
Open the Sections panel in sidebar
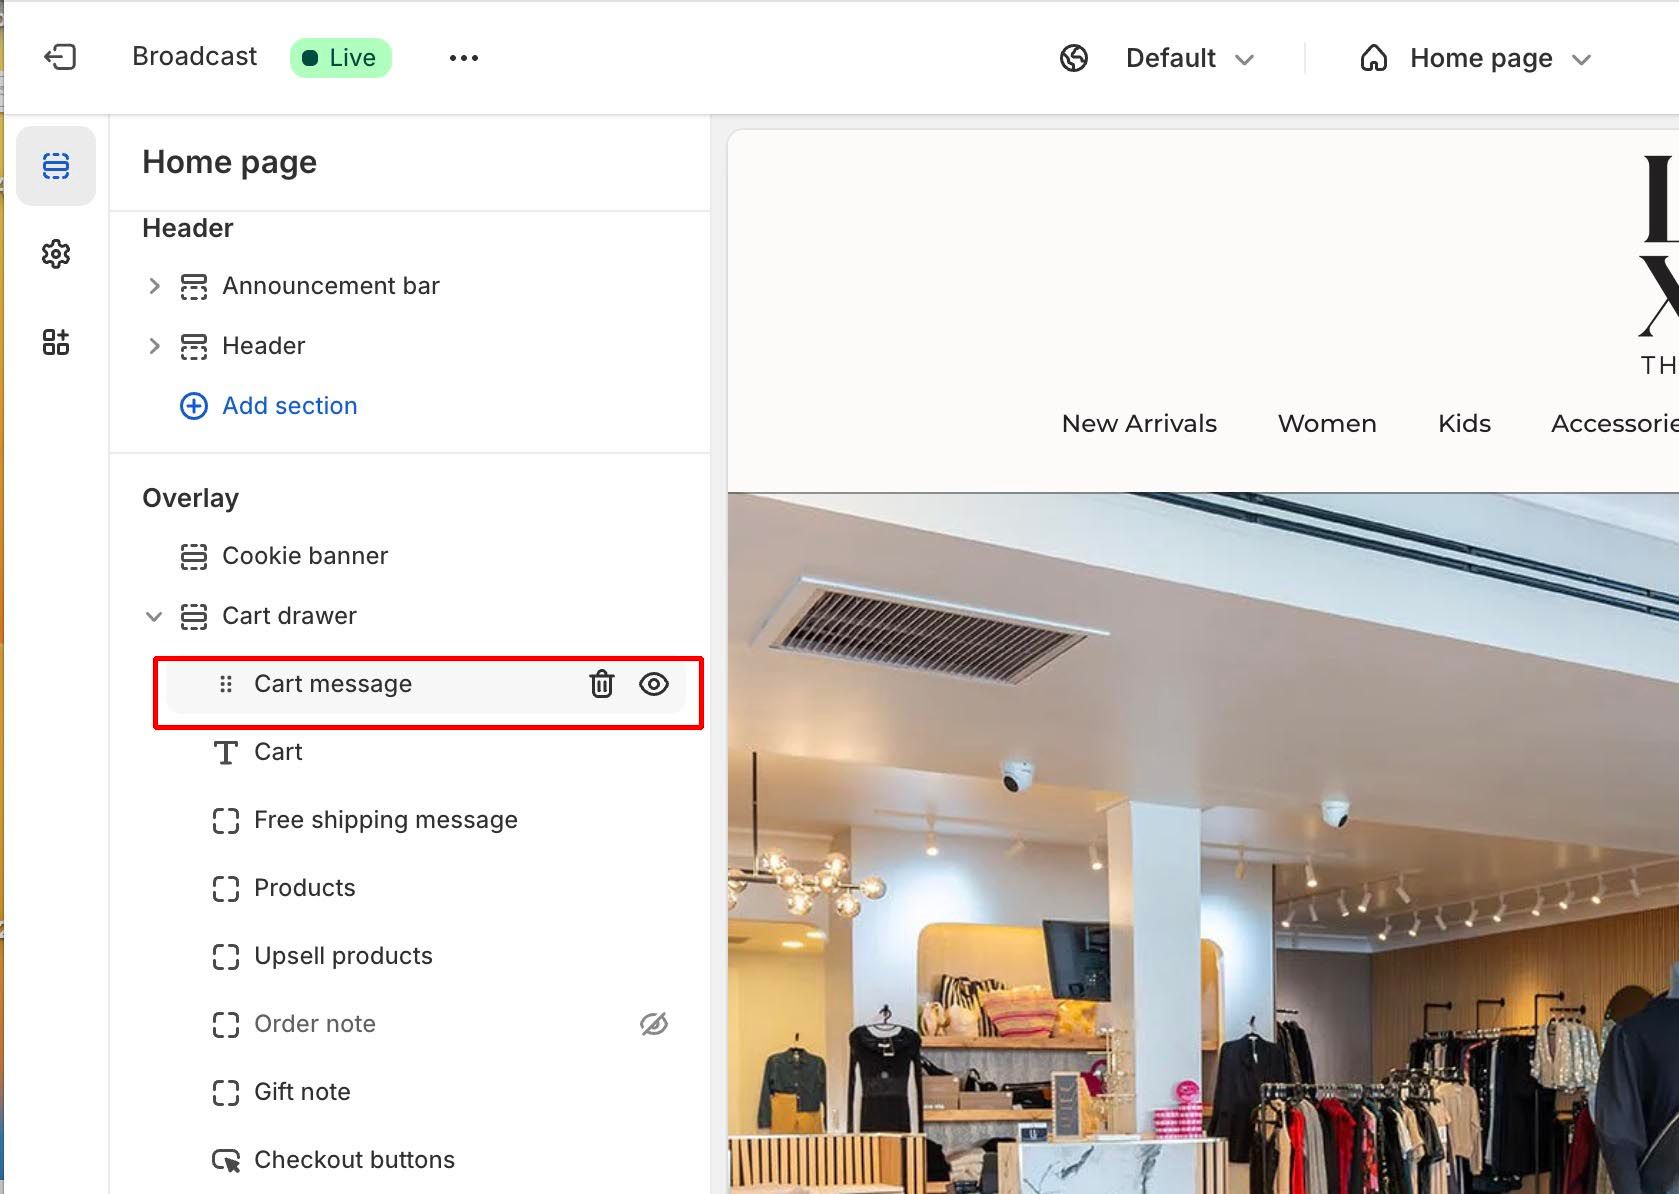point(56,166)
